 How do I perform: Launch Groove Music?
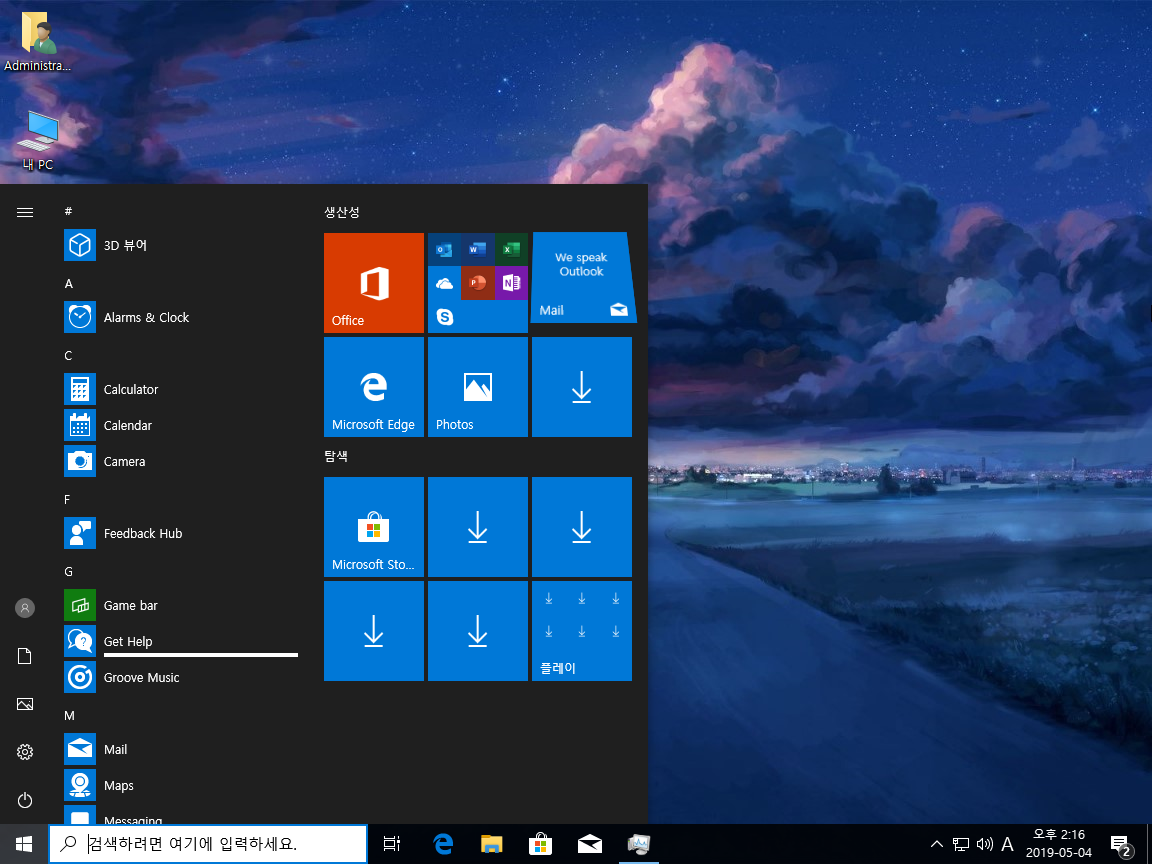(181, 677)
